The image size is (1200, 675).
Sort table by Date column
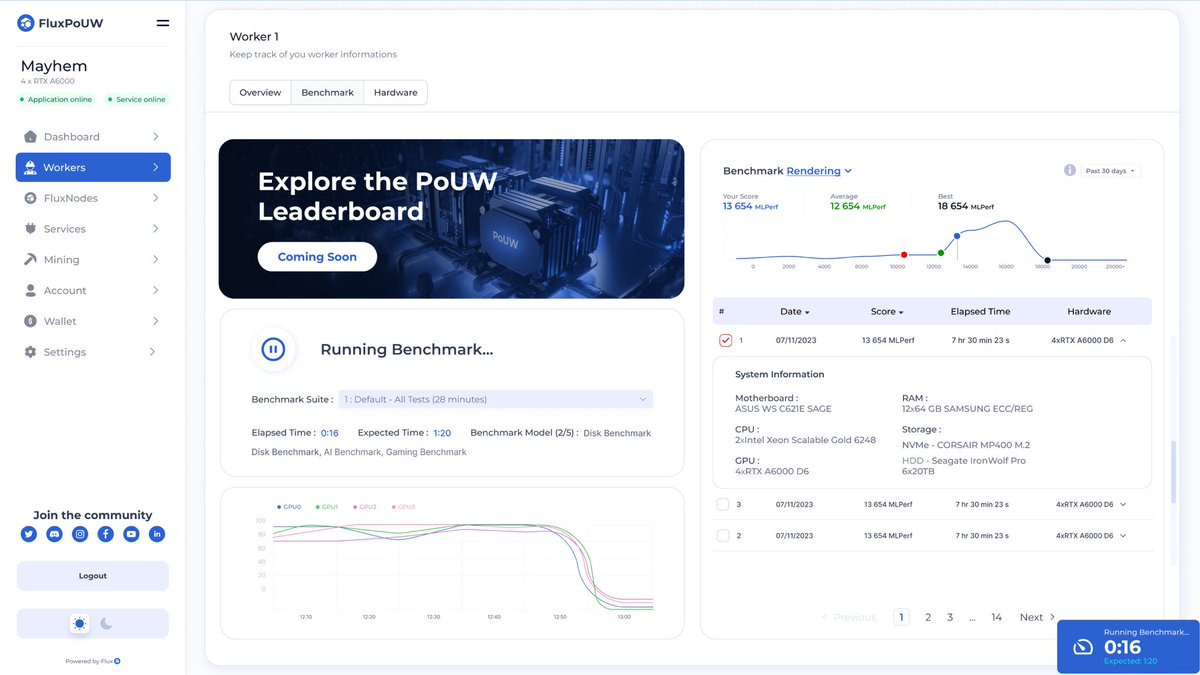[795, 311]
